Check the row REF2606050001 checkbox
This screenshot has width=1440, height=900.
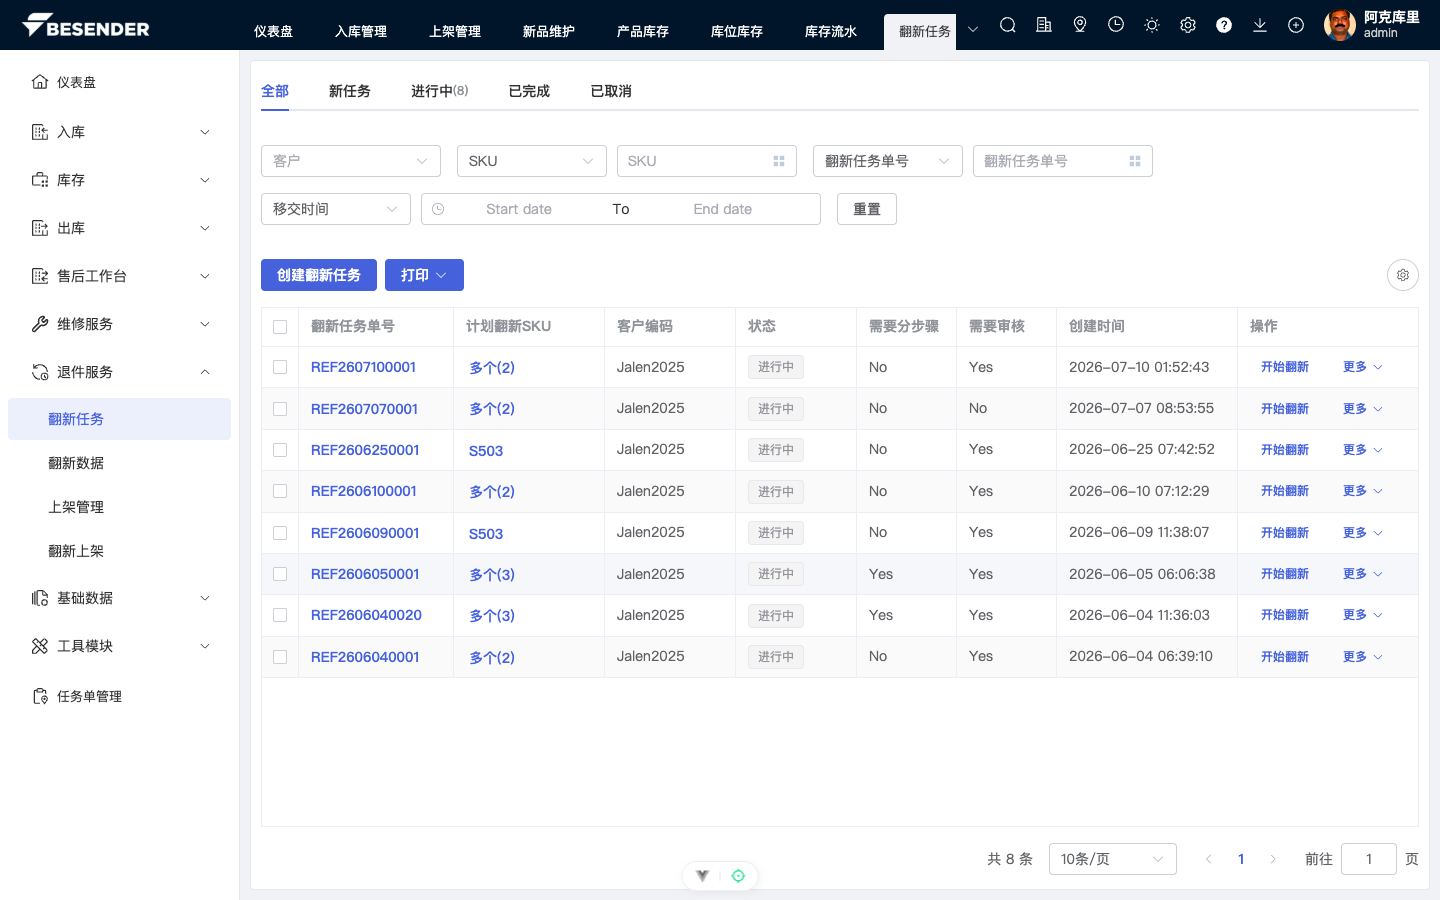[x=280, y=574]
